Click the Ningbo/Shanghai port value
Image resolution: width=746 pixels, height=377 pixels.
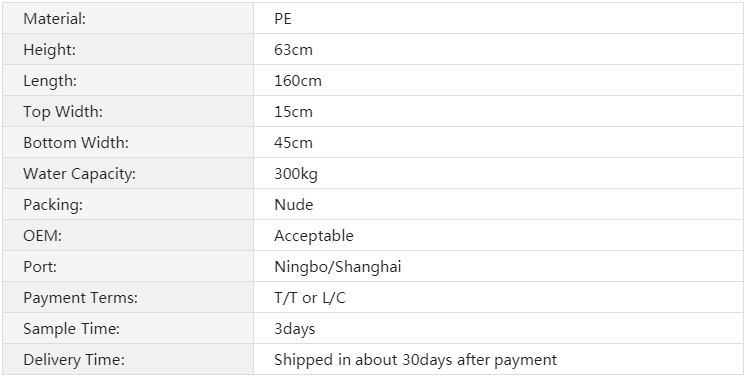coord(338,267)
